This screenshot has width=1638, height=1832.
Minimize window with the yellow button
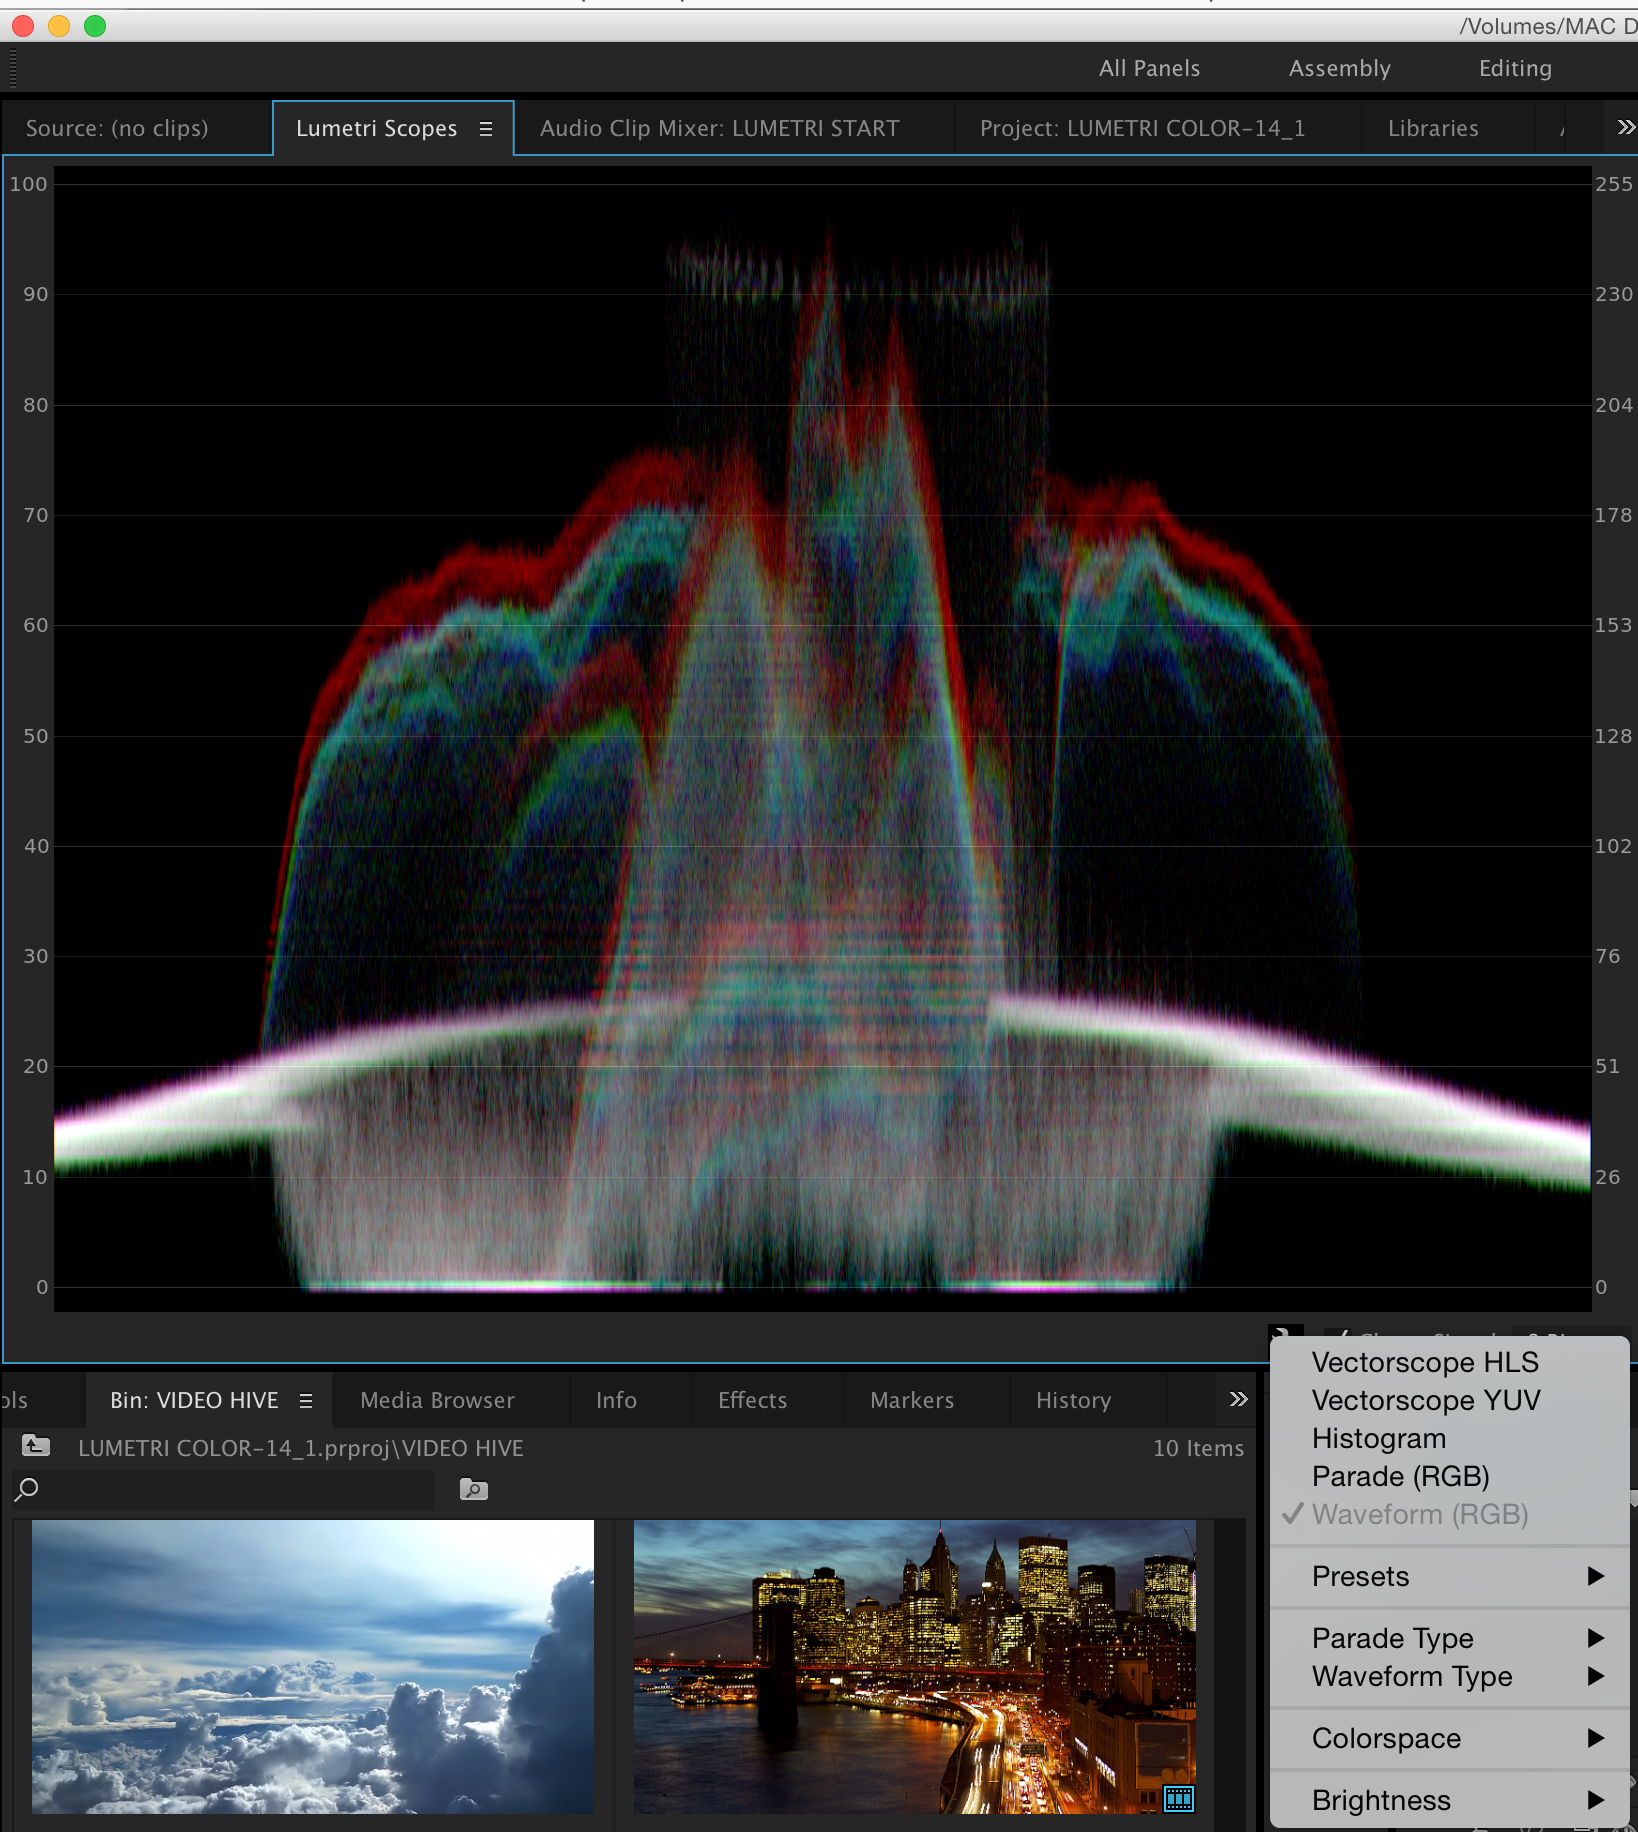(x=59, y=26)
